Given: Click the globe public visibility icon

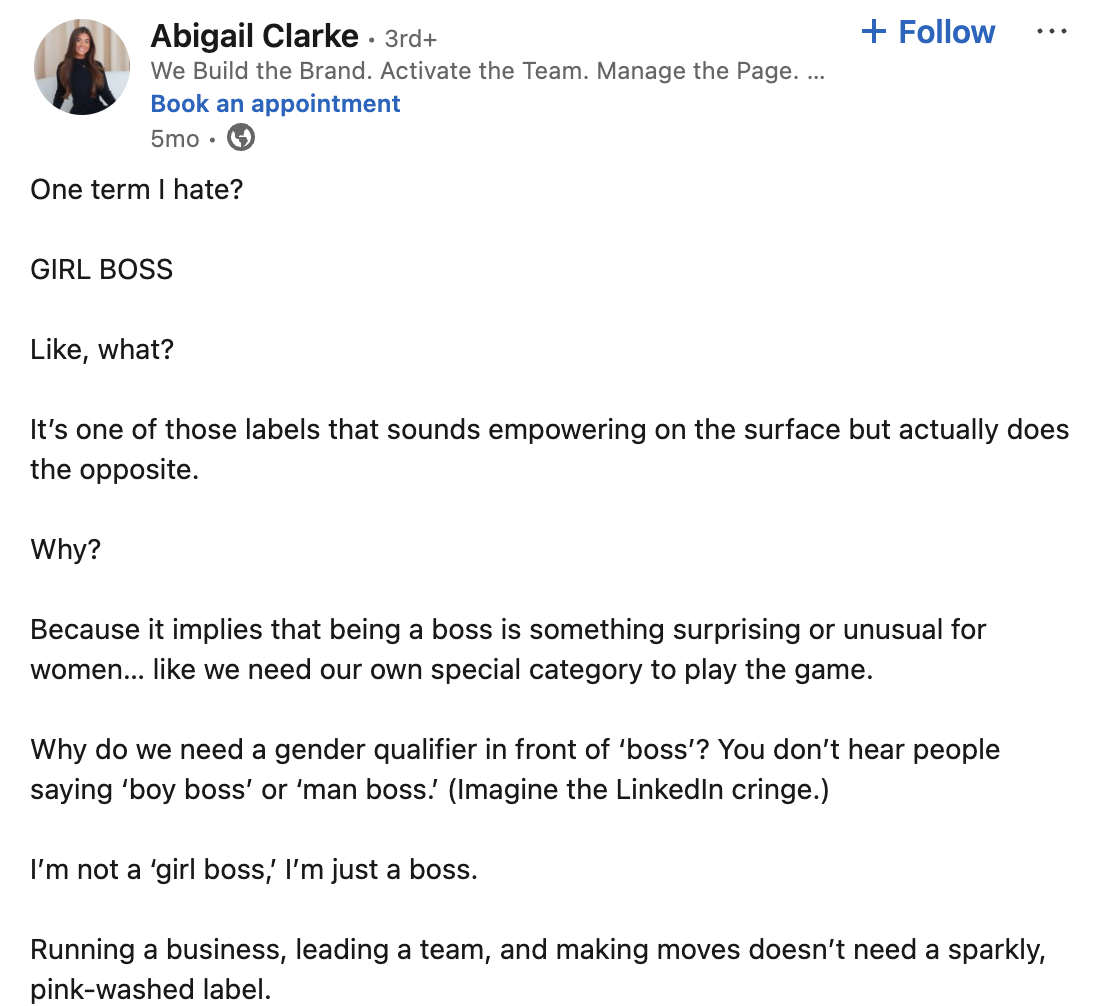Looking at the screenshot, I should (x=241, y=138).
